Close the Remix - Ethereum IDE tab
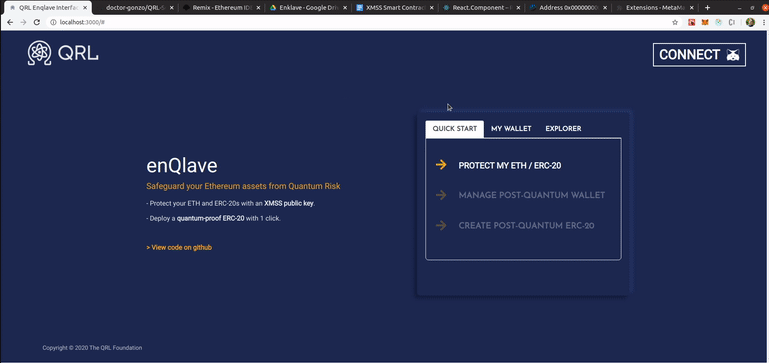The height and width of the screenshot is (363, 769). point(258,8)
